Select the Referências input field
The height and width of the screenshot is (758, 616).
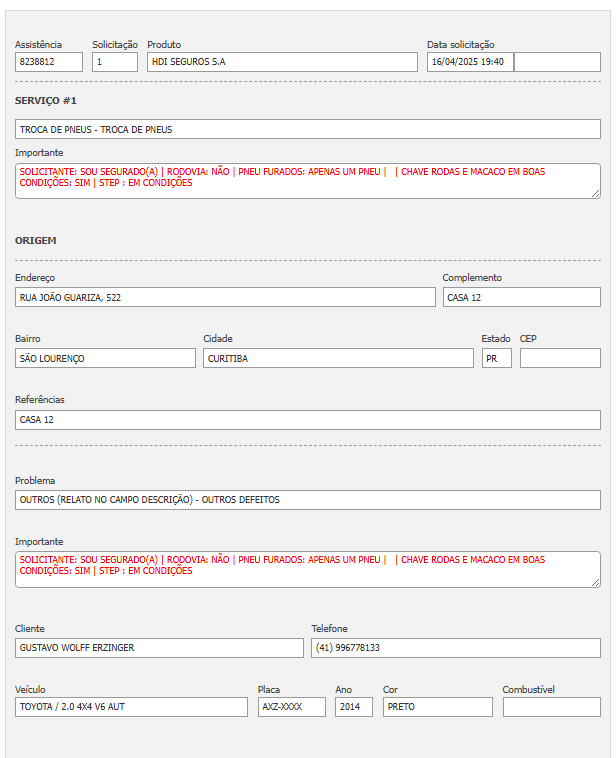click(x=308, y=420)
